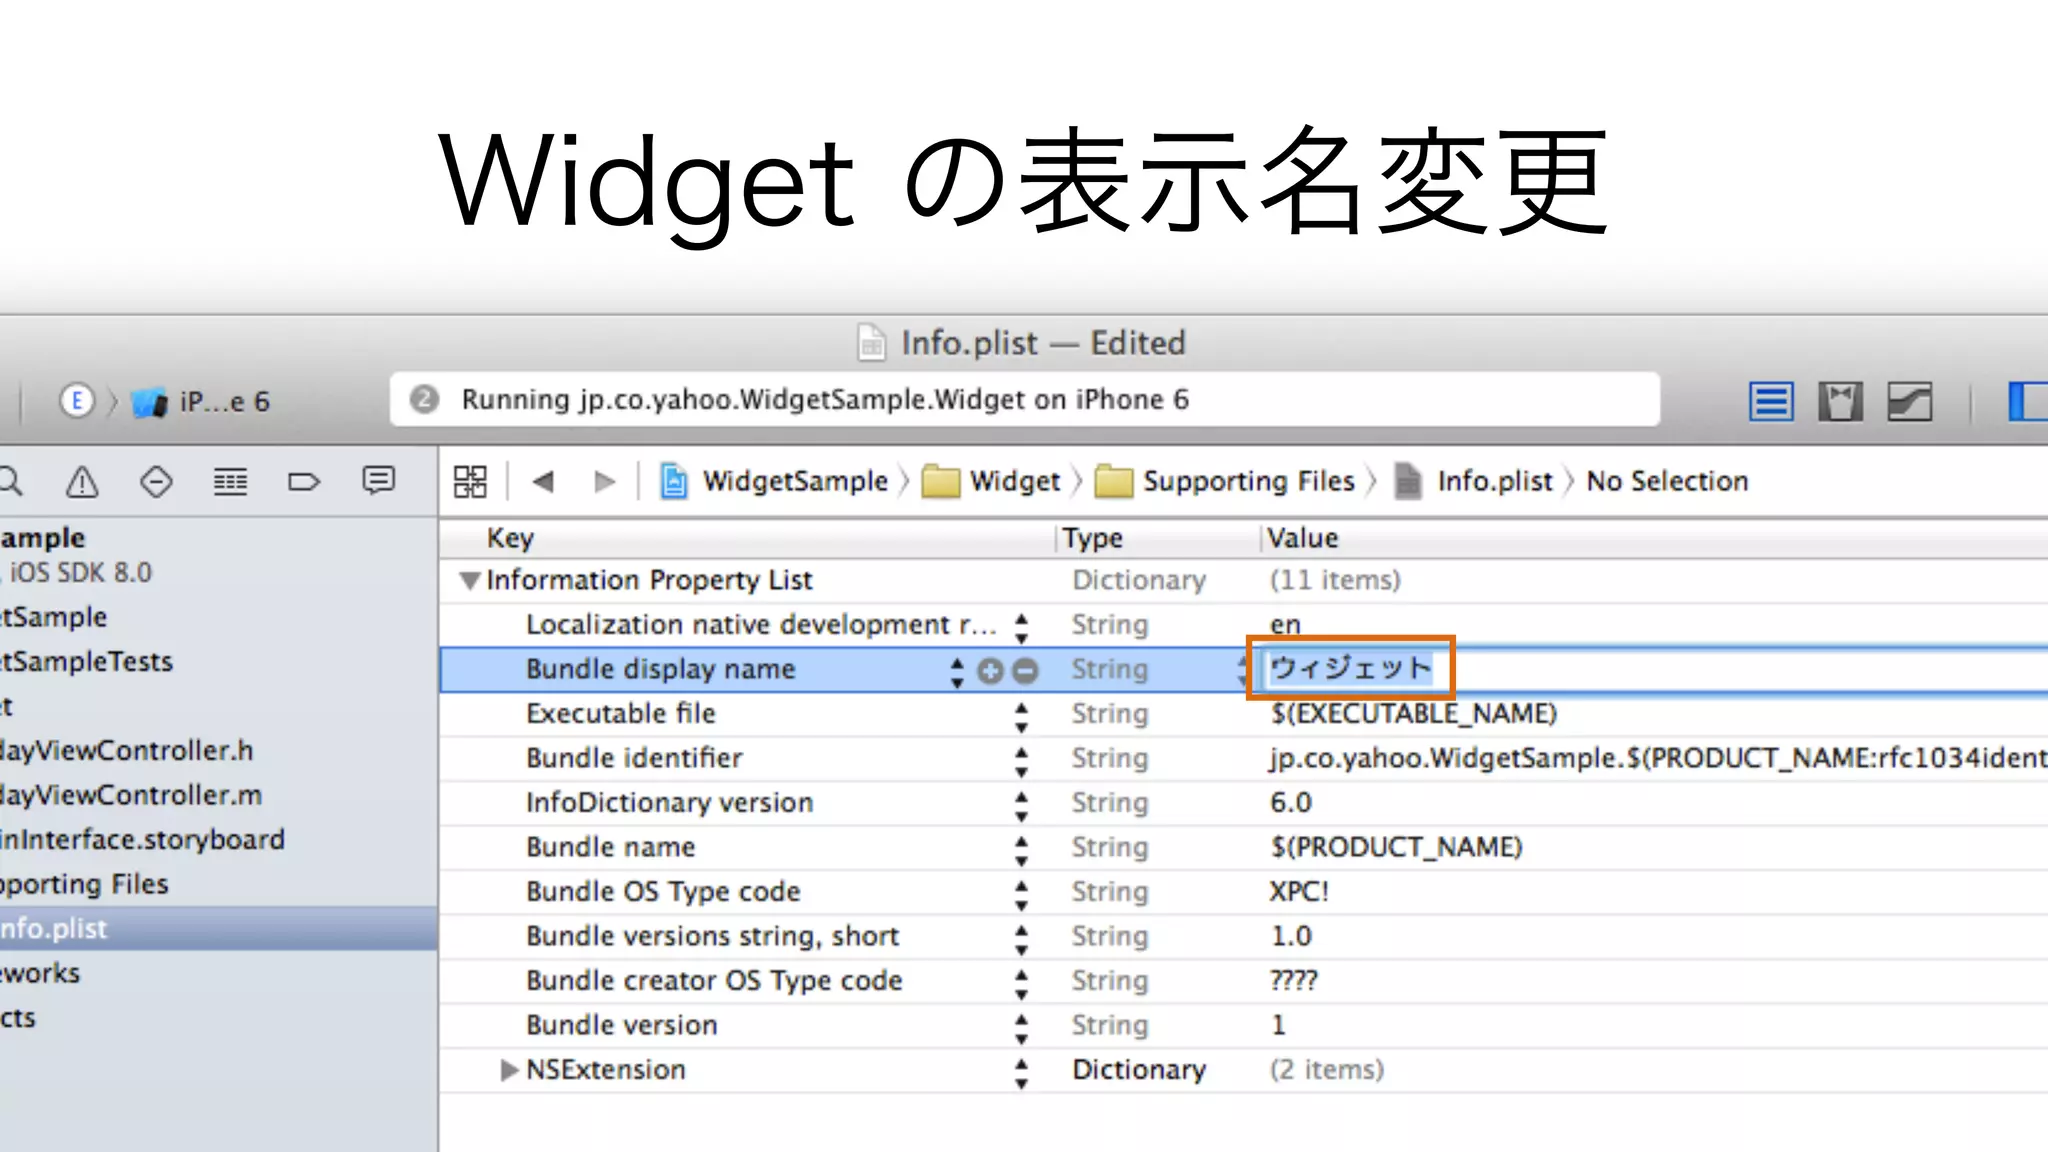Open key stepper for Bundle identifier row
This screenshot has width=2048, height=1152.
coord(1021,761)
